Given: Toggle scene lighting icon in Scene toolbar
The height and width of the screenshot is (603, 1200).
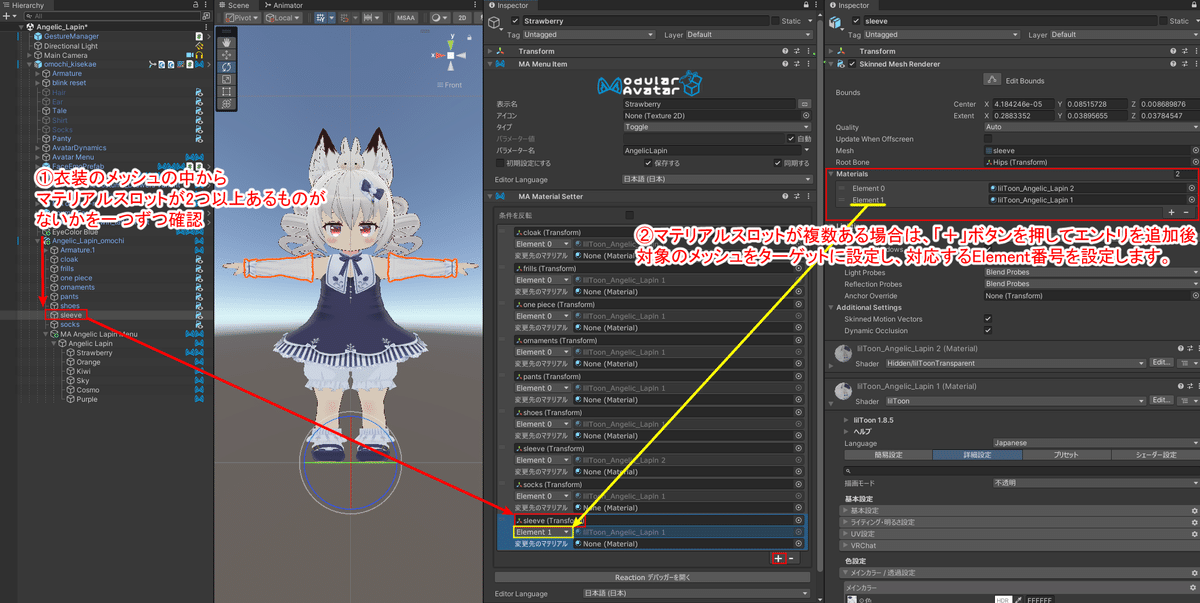Looking at the screenshot, I should tap(438, 18).
